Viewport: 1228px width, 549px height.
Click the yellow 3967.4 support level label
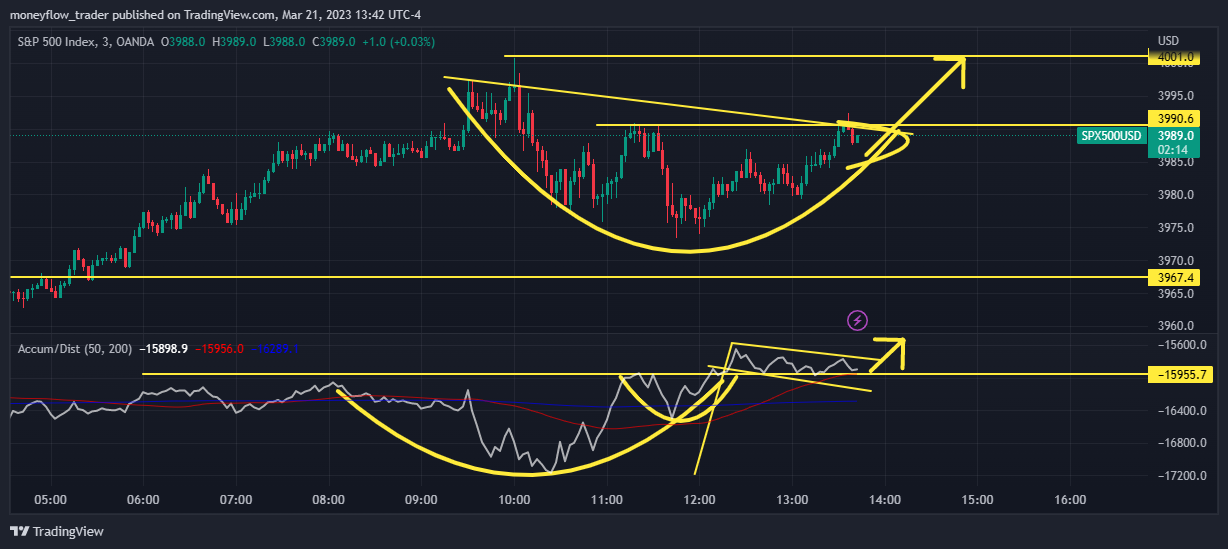point(1174,277)
